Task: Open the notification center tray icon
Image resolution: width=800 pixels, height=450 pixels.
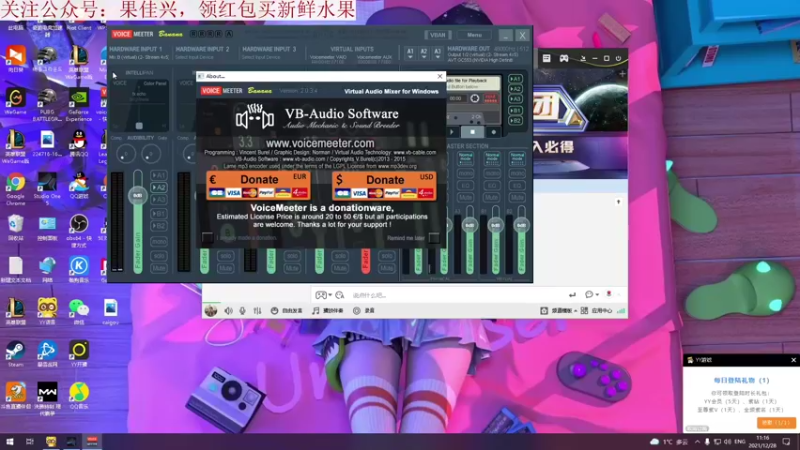Action: point(786,441)
